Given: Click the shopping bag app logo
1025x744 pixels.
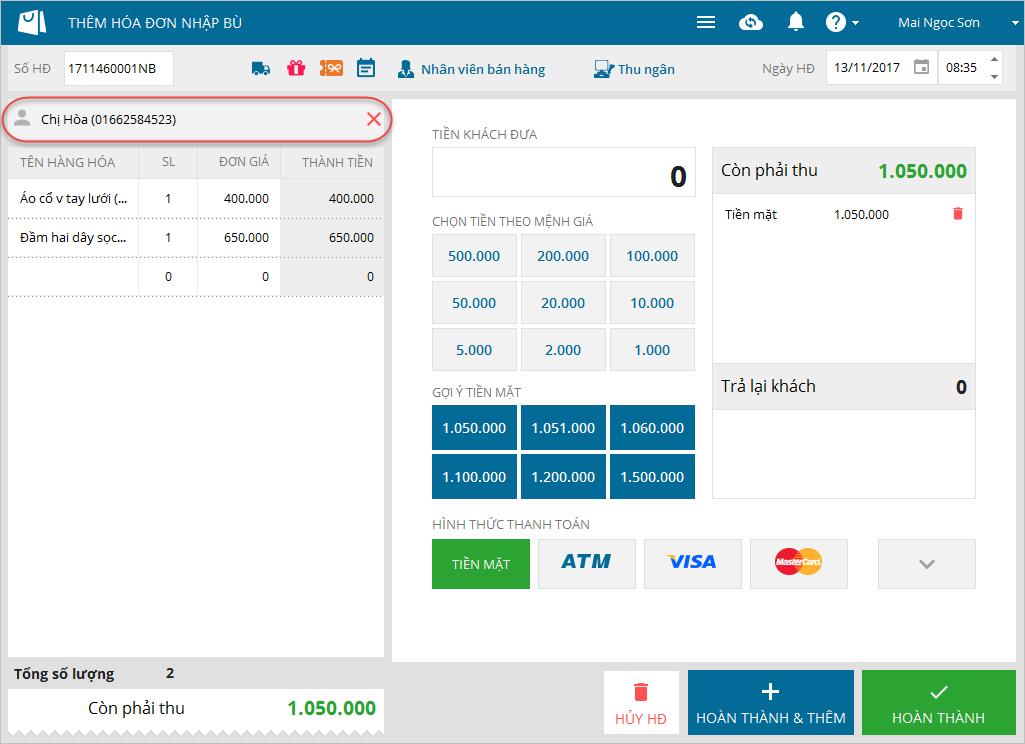Looking at the screenshot, I should (32, 22).
